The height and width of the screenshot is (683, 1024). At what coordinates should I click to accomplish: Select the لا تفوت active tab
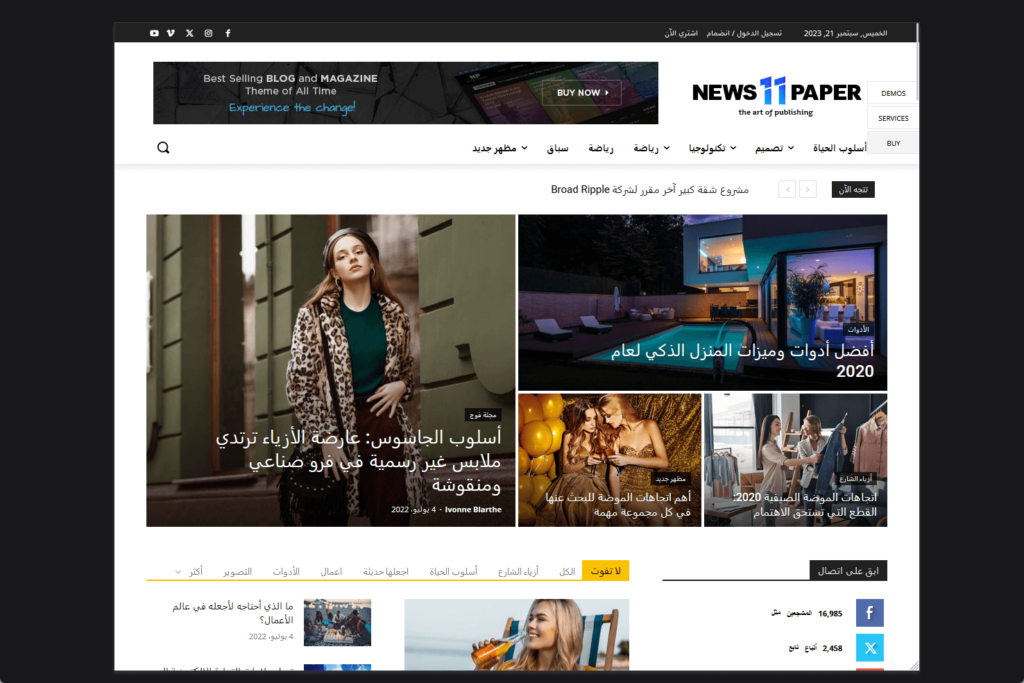[605, 571]
